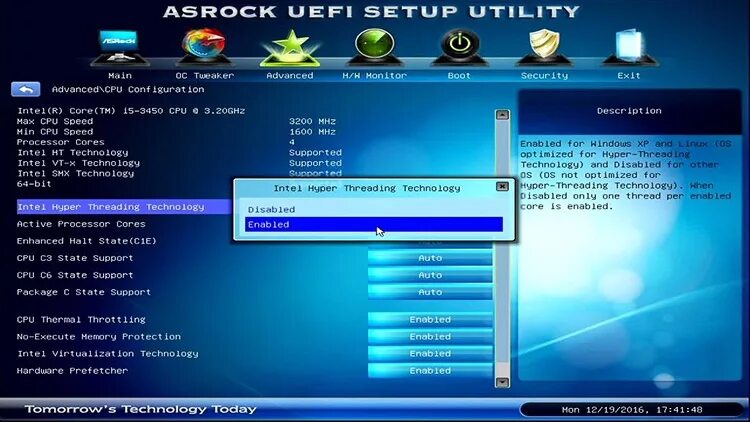Select the Main menu label
The width and height of the screenshot is (750, 422).
120,76
